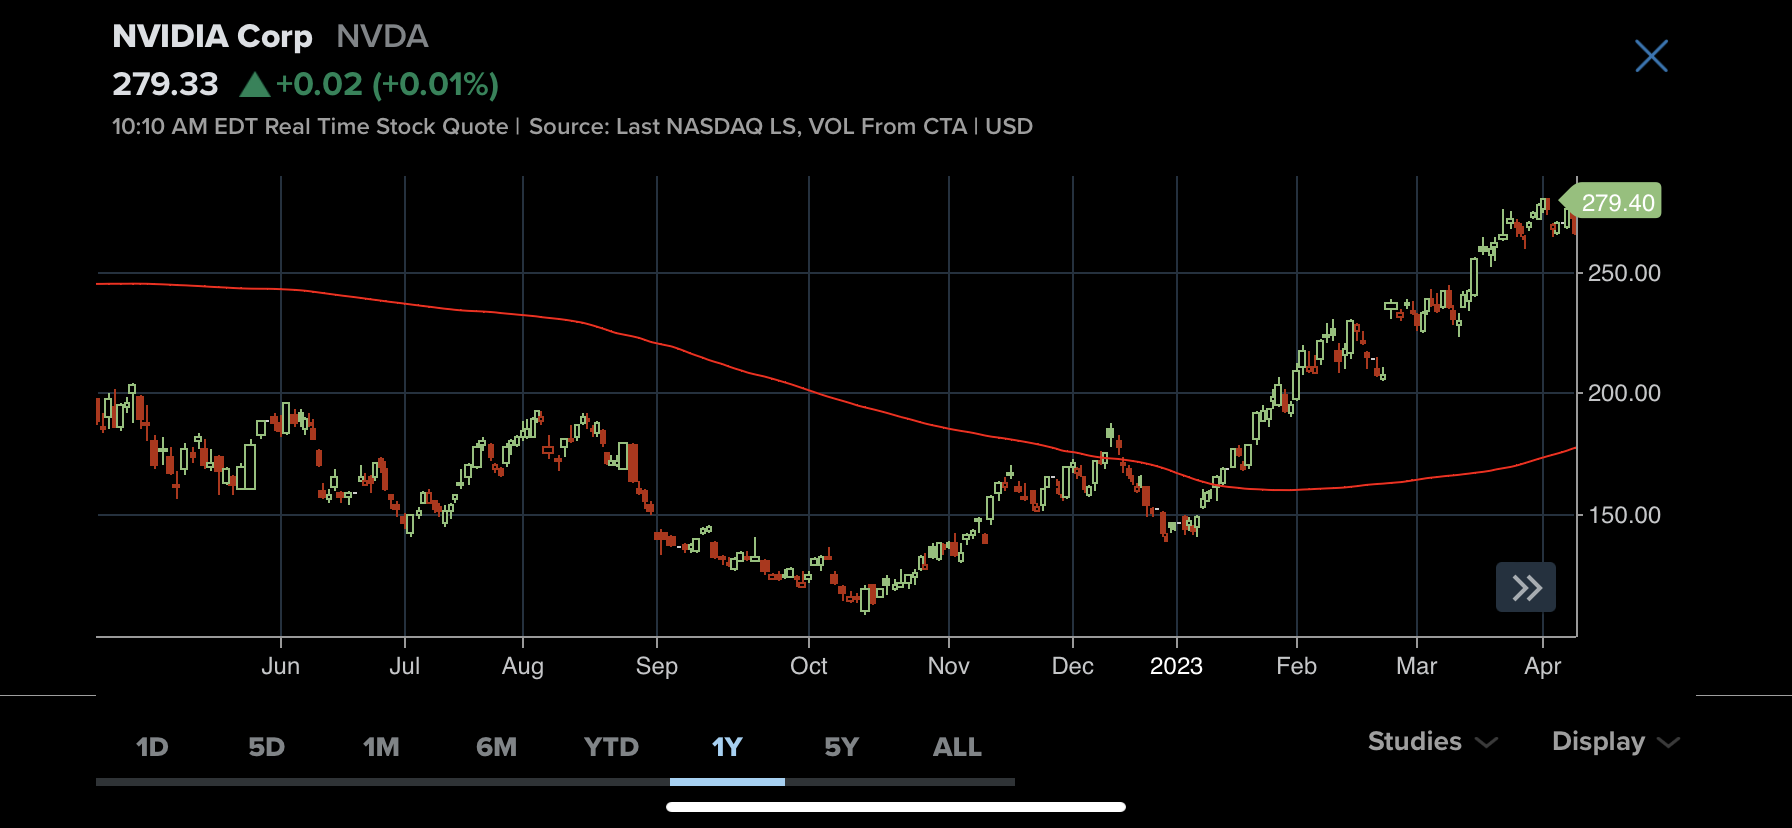Choose the 1M chart range
This screenshot has height=828, width=1792.
(x=381, y=747)
